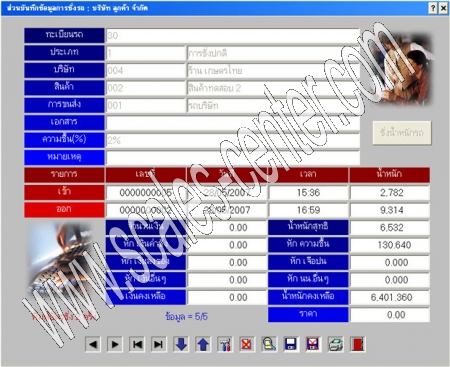Open the tools edit icon
Image resolution: width=450 pixels, height=367 pixels.
point(225,344)
